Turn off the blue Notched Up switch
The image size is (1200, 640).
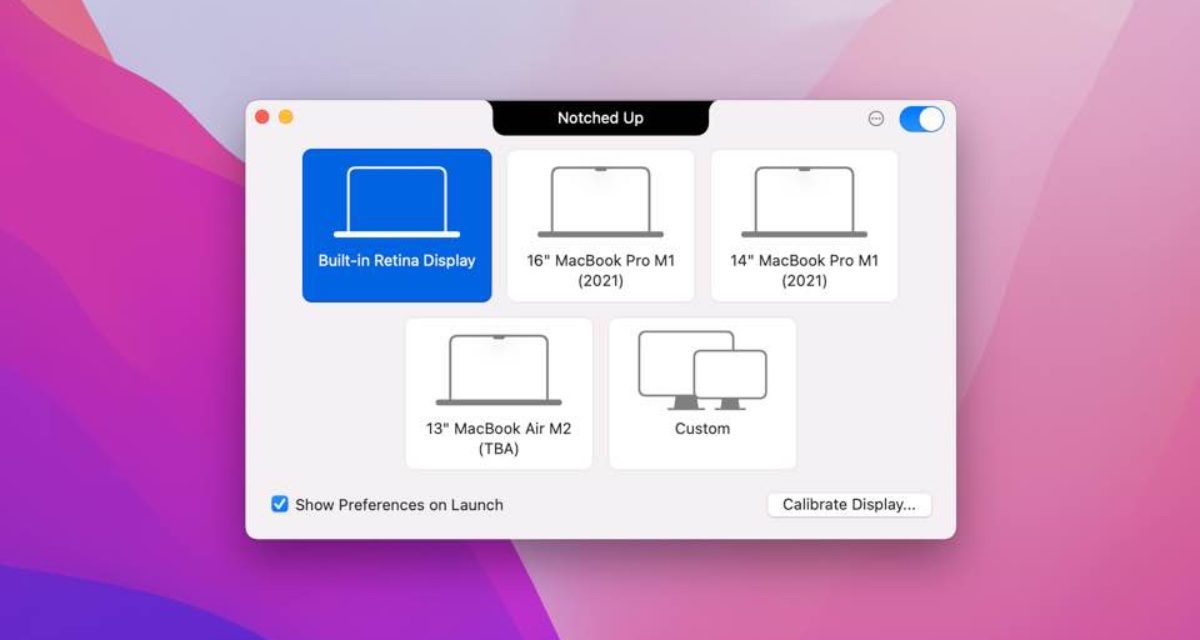point(921,119)
